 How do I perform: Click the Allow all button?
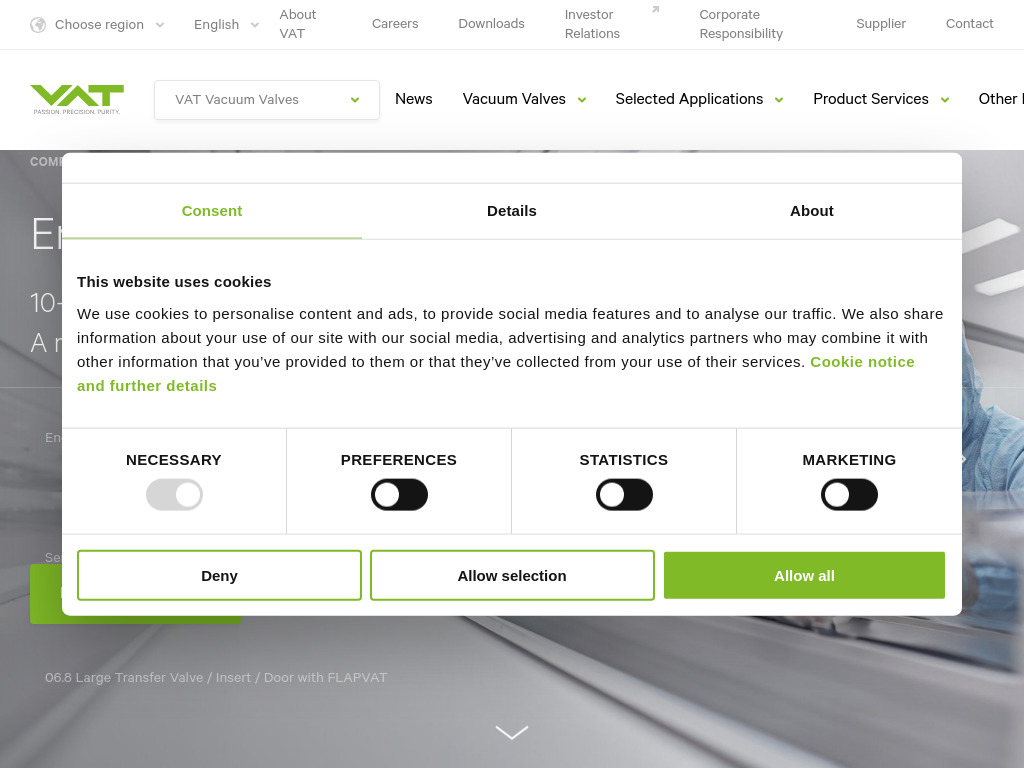[804, 575]
